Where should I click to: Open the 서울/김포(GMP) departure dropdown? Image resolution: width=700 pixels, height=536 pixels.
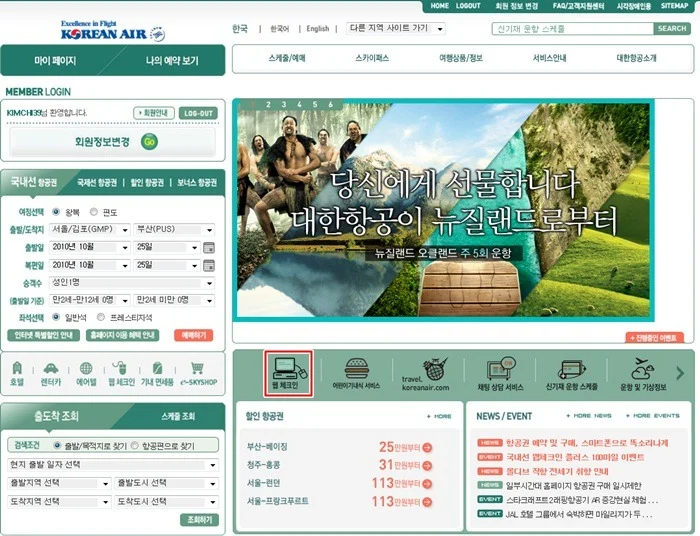[90, 229]
